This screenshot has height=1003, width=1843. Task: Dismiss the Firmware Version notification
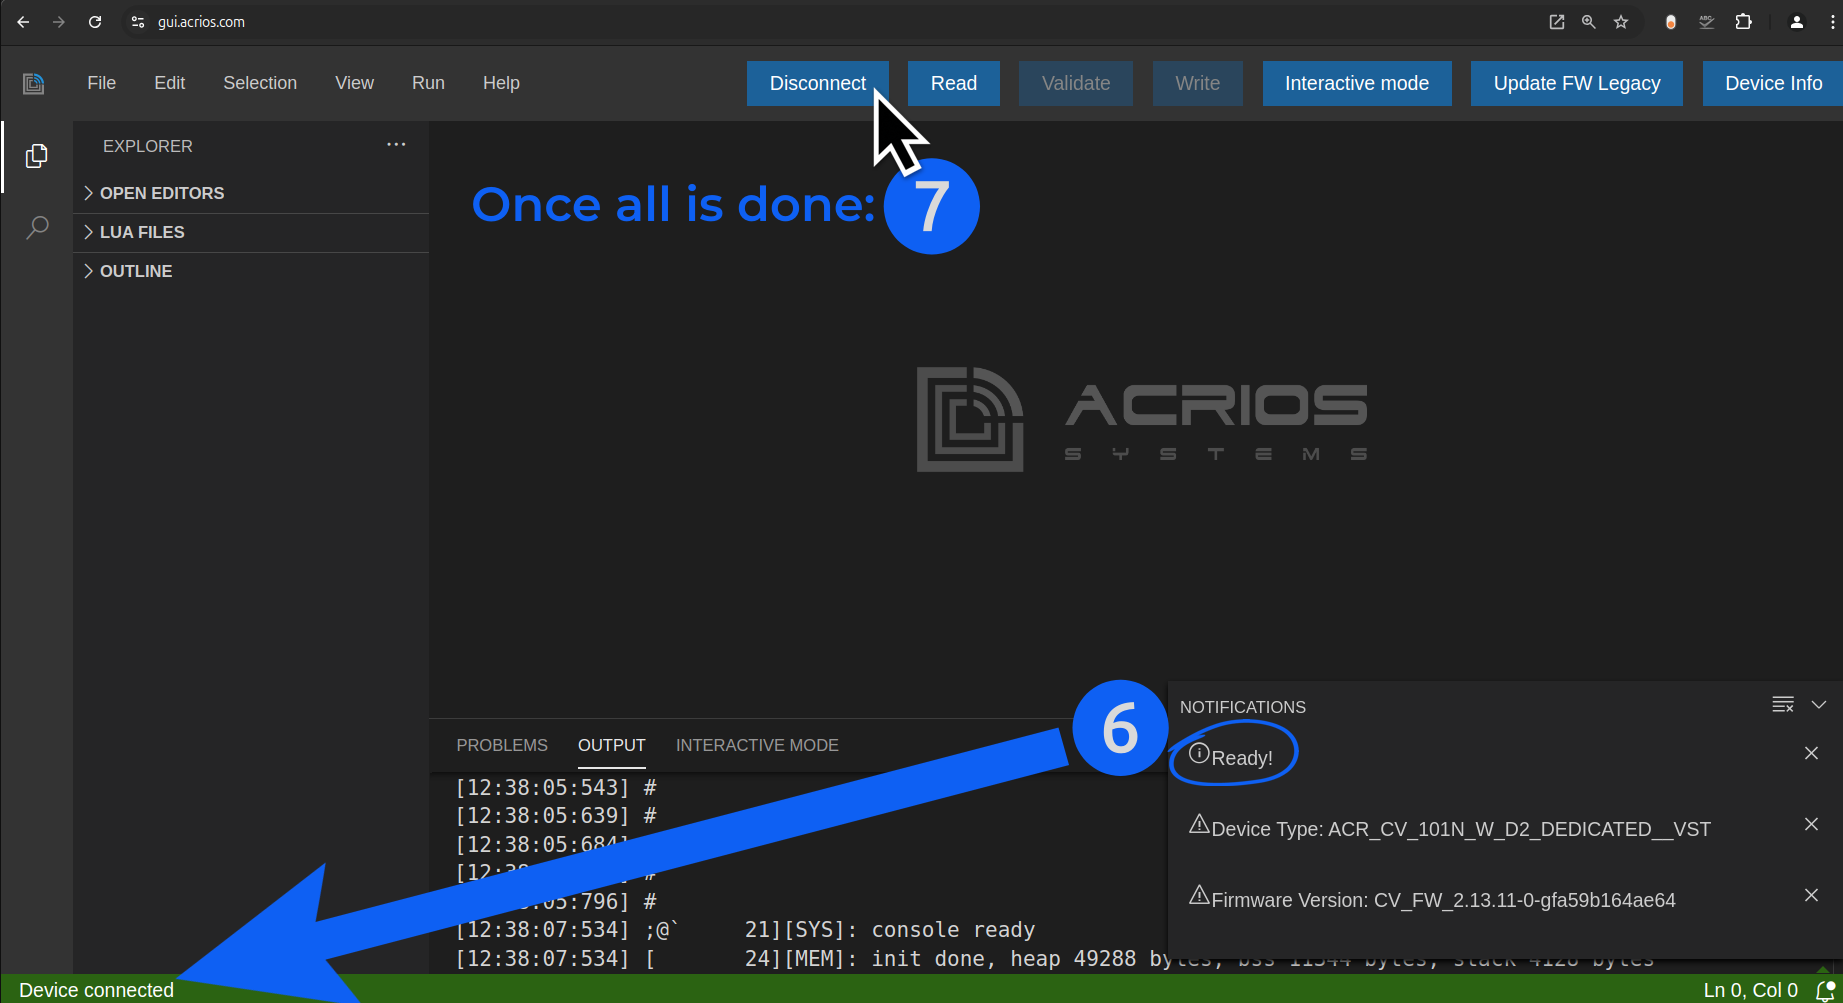[x=1811, y=895]
